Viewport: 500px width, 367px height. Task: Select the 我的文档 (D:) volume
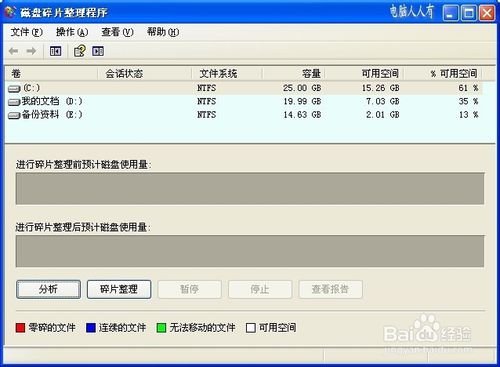coord(244,102)
